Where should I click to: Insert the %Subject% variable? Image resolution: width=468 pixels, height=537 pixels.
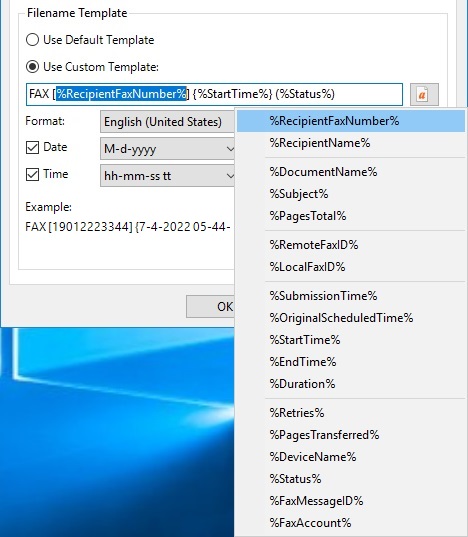[351, 194]
